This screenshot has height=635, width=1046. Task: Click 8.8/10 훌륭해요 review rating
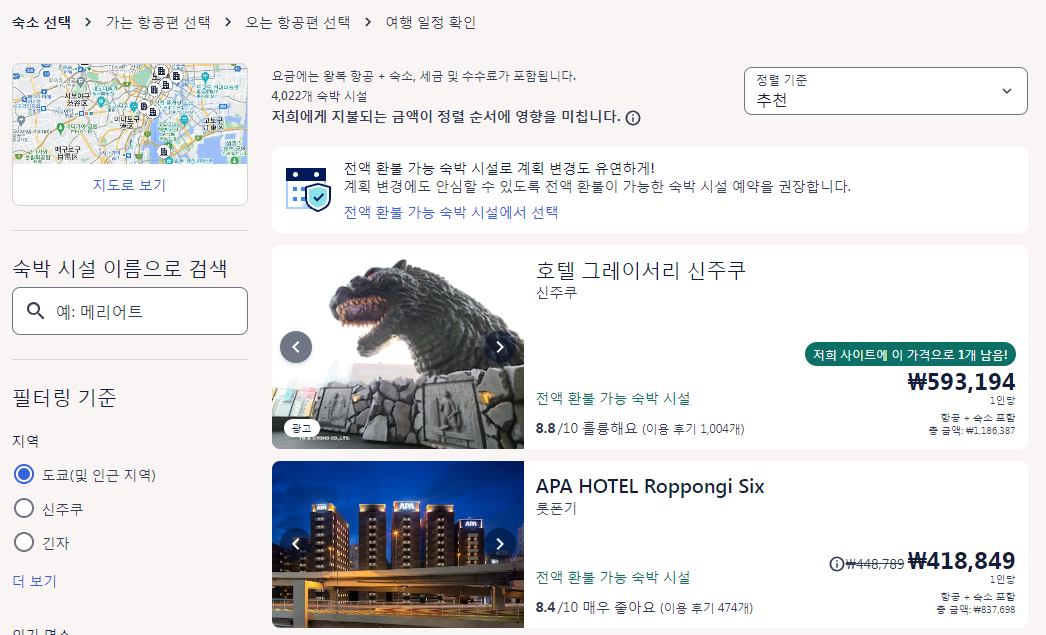click(x=640, y=428)
